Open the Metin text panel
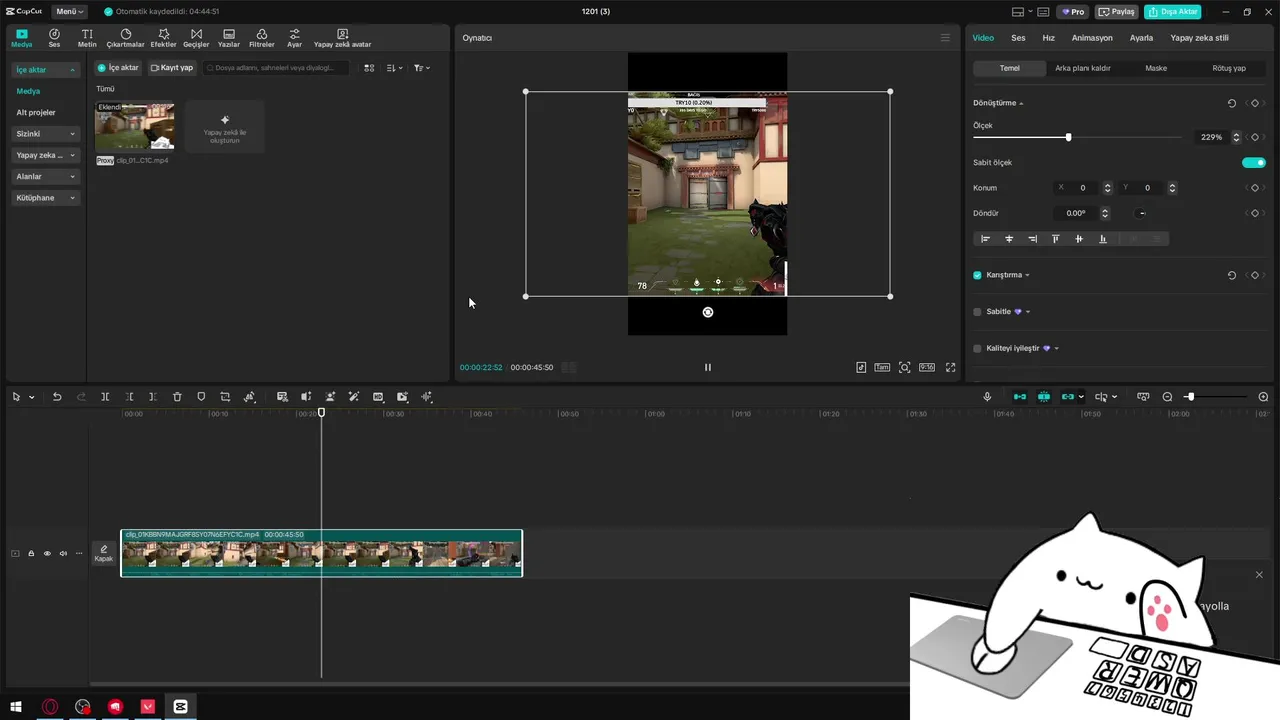This screenshot has height=720, width=1280. point(87,38)
